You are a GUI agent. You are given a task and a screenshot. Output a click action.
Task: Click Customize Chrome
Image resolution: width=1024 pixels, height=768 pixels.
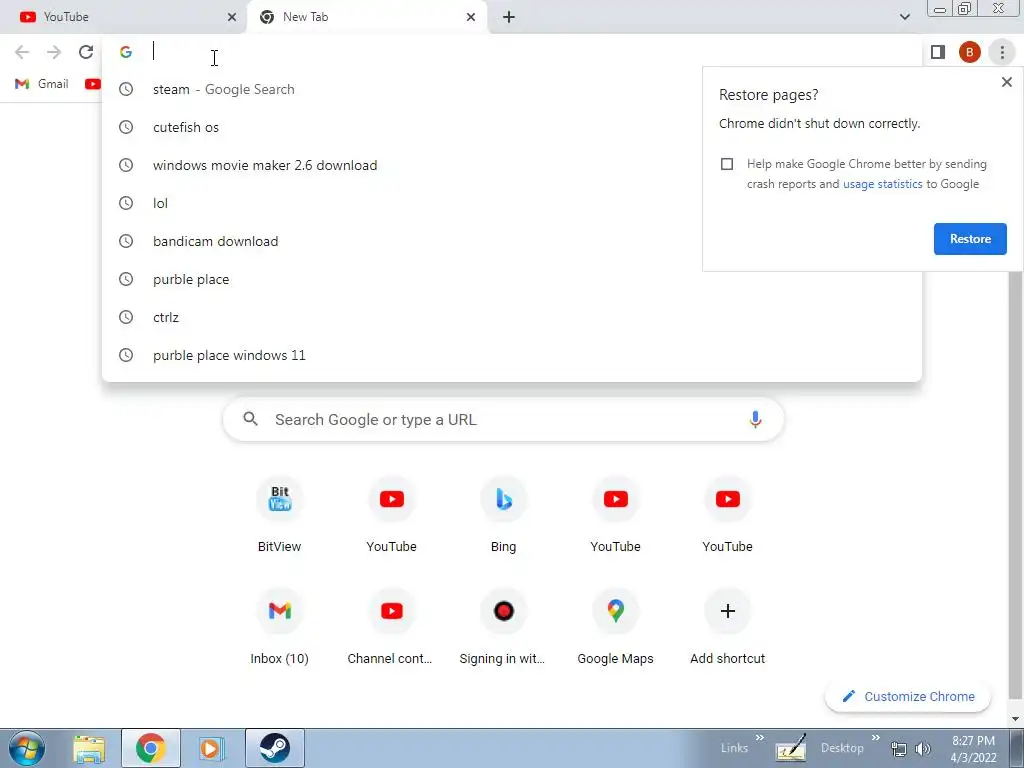[908, 696]
